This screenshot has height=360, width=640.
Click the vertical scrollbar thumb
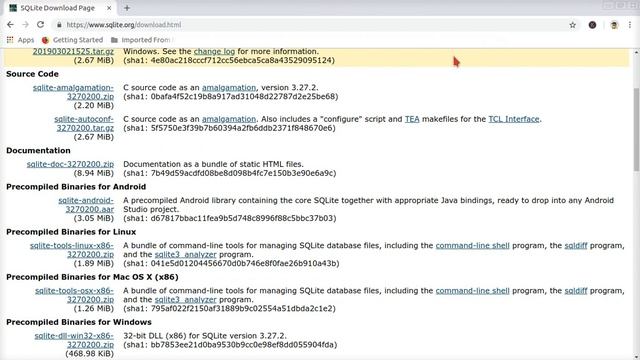coord(636,129)
